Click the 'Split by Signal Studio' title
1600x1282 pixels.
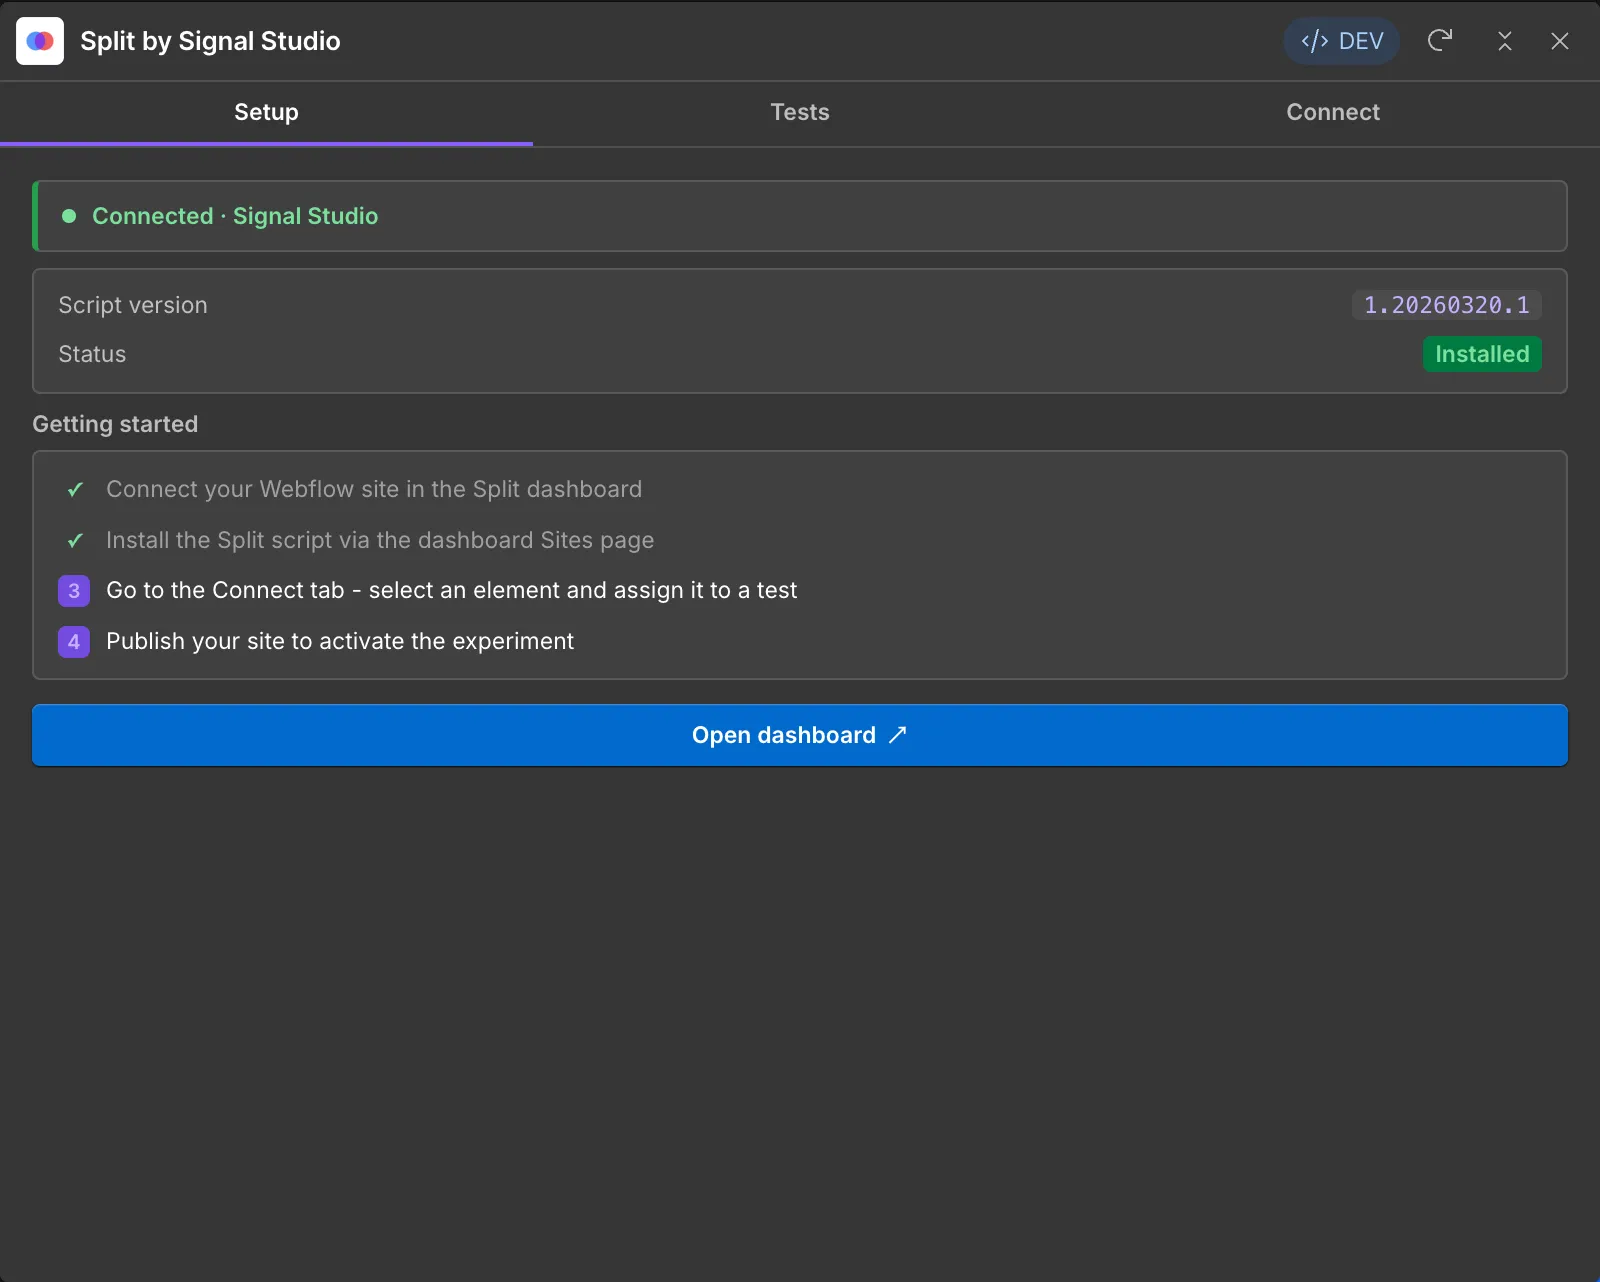click(x=210, y=41)
